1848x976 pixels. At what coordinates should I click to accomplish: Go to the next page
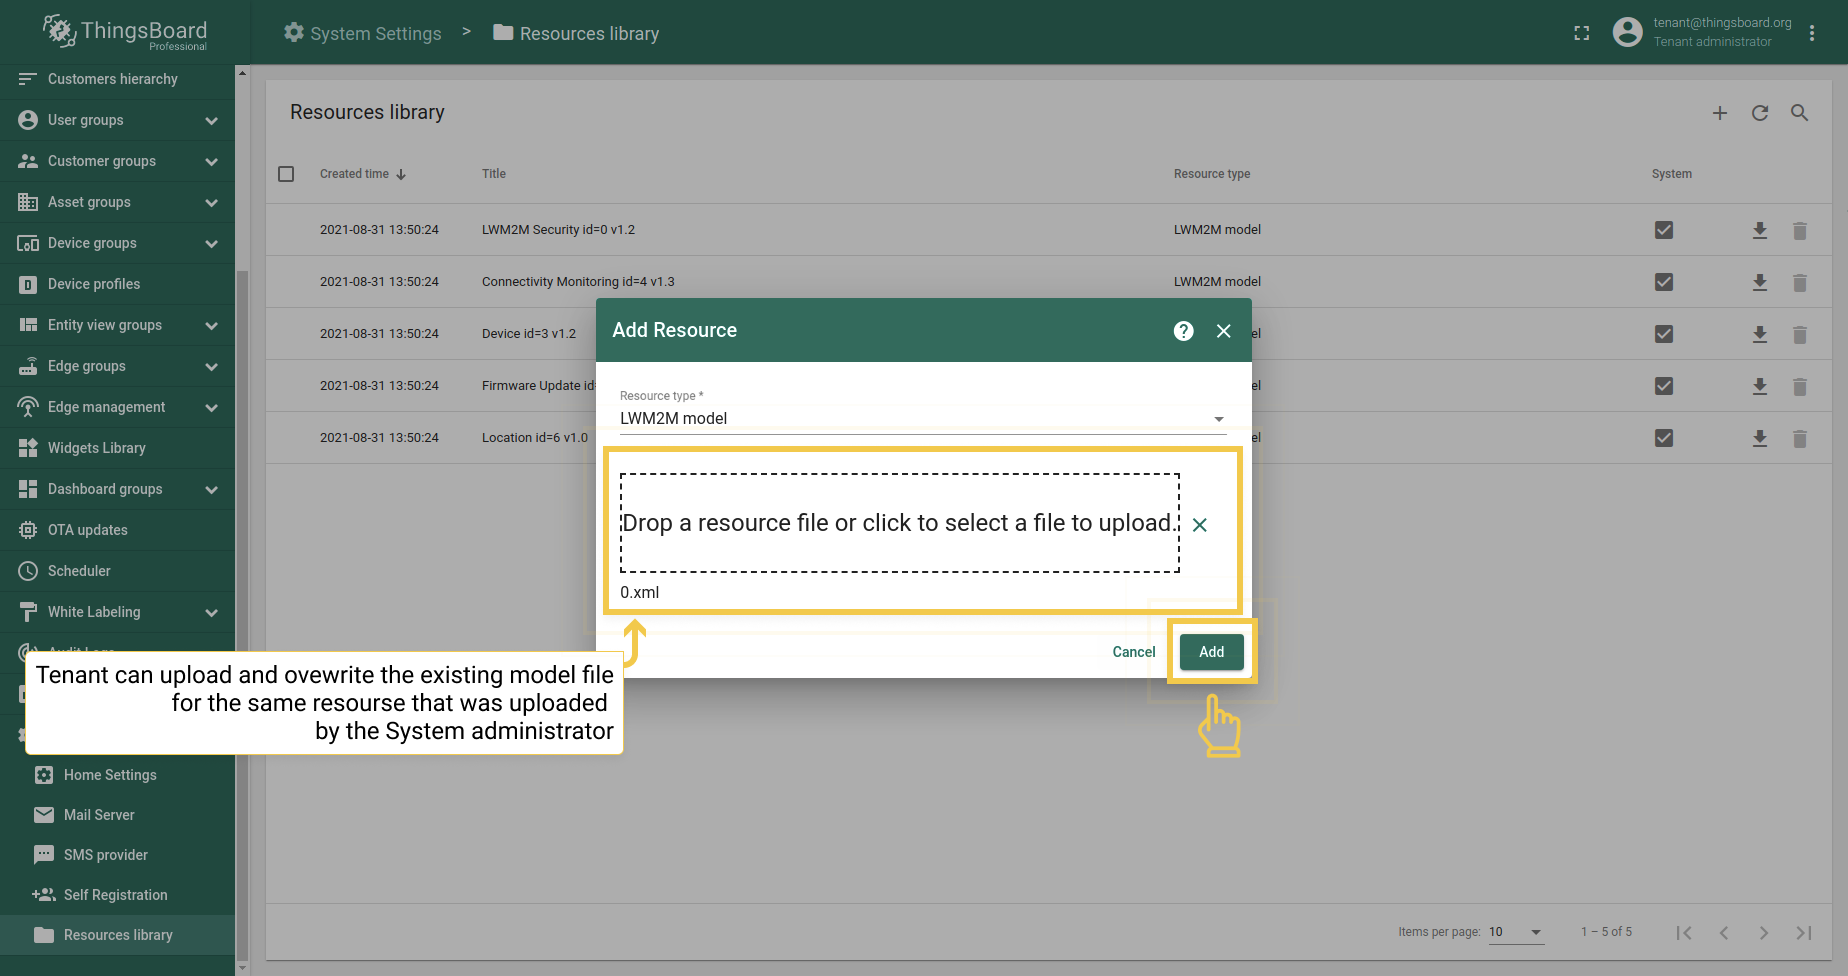point(1764,933)
